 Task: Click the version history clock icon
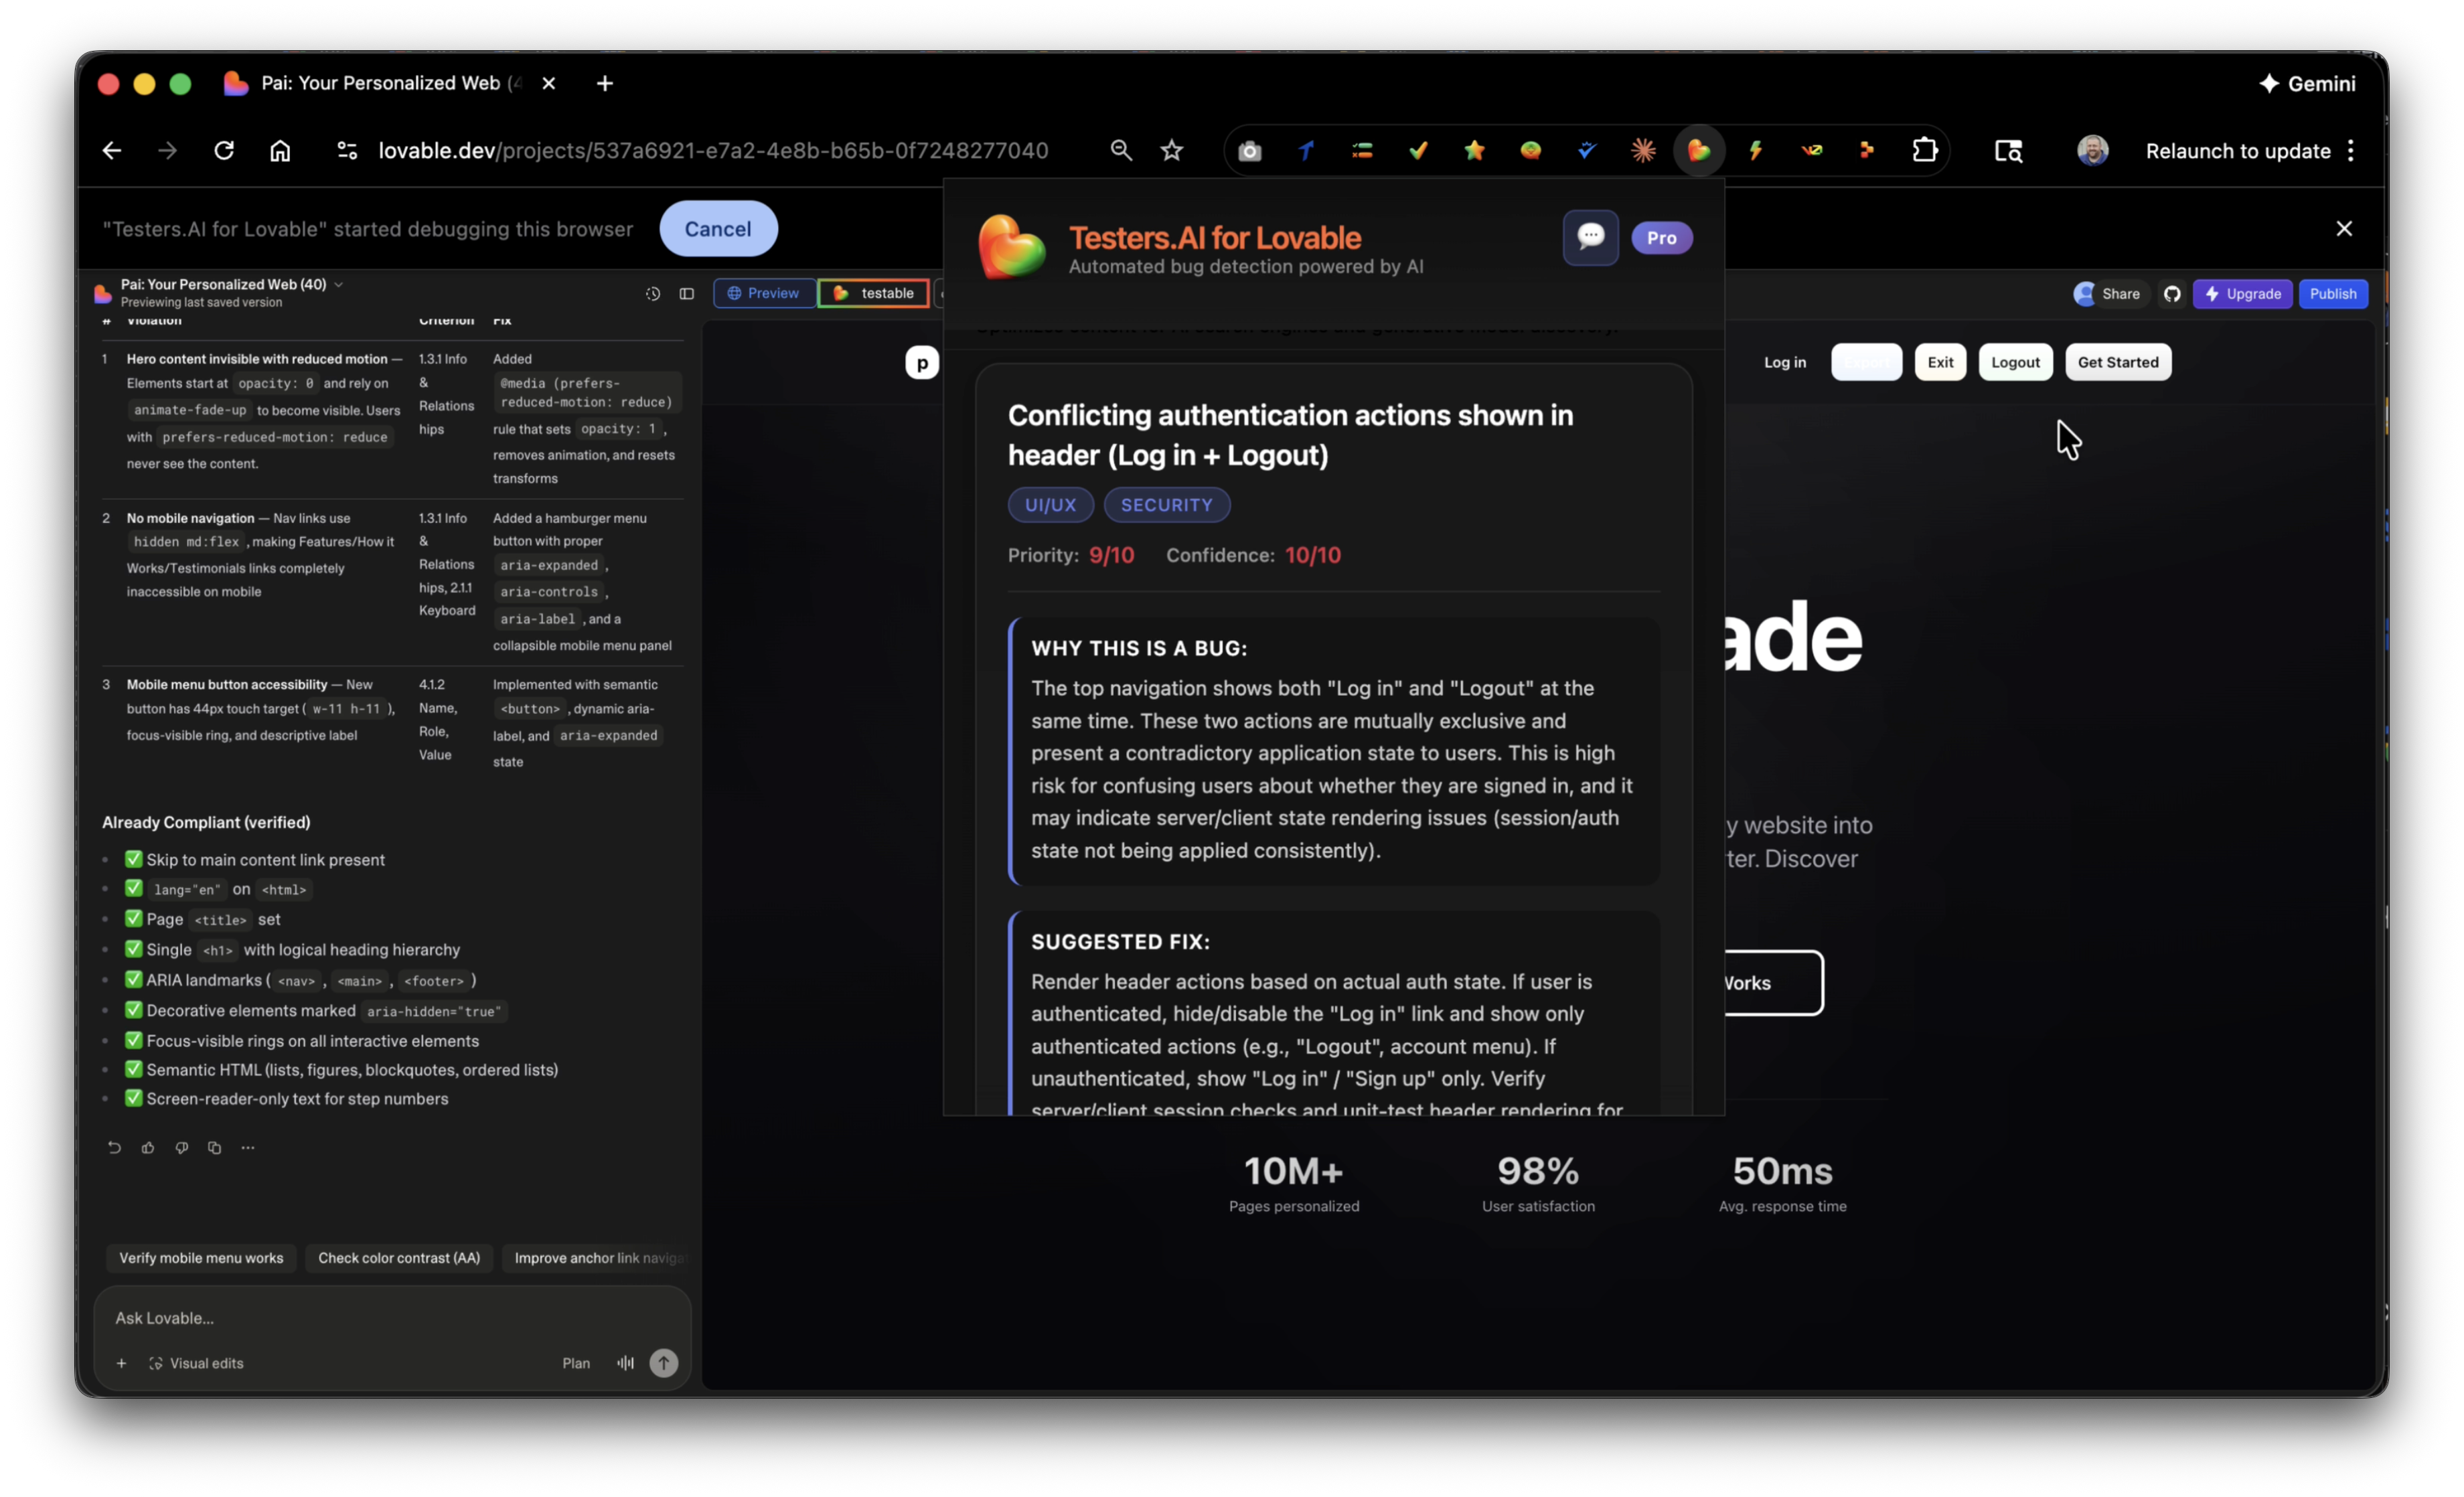(653, 294)
